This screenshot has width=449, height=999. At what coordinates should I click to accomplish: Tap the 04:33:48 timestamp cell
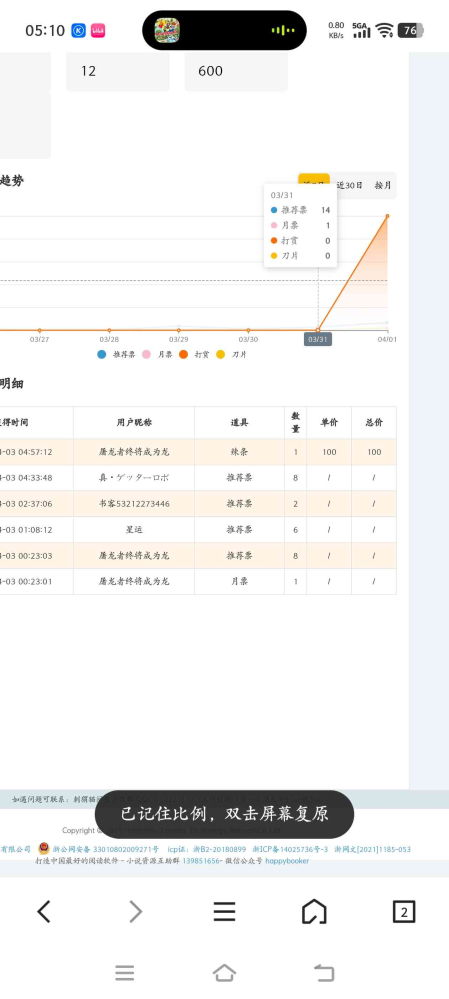[x=36, y=478]
